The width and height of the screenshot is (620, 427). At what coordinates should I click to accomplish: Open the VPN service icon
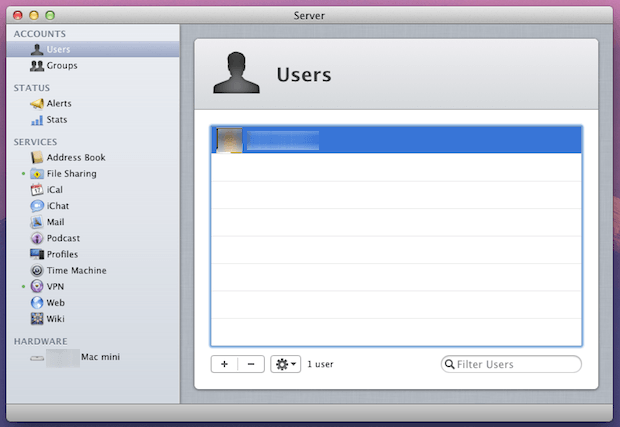click(x=37, y=286)
